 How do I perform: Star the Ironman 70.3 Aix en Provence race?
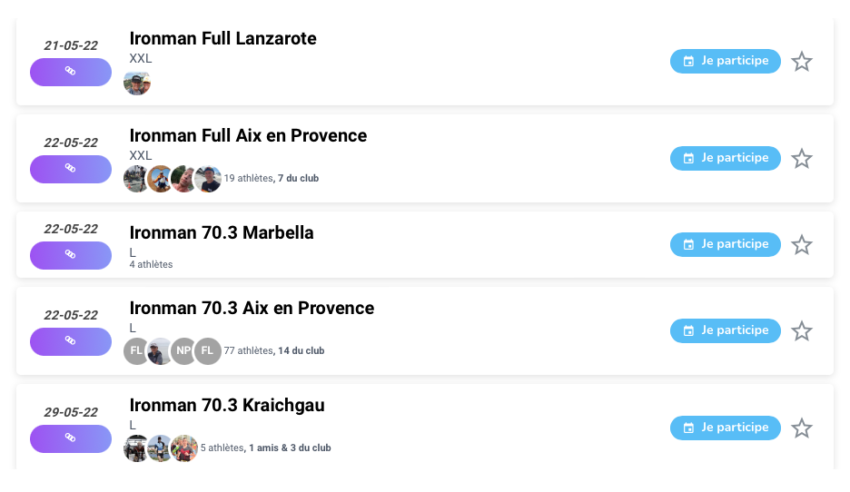(801, 331)
